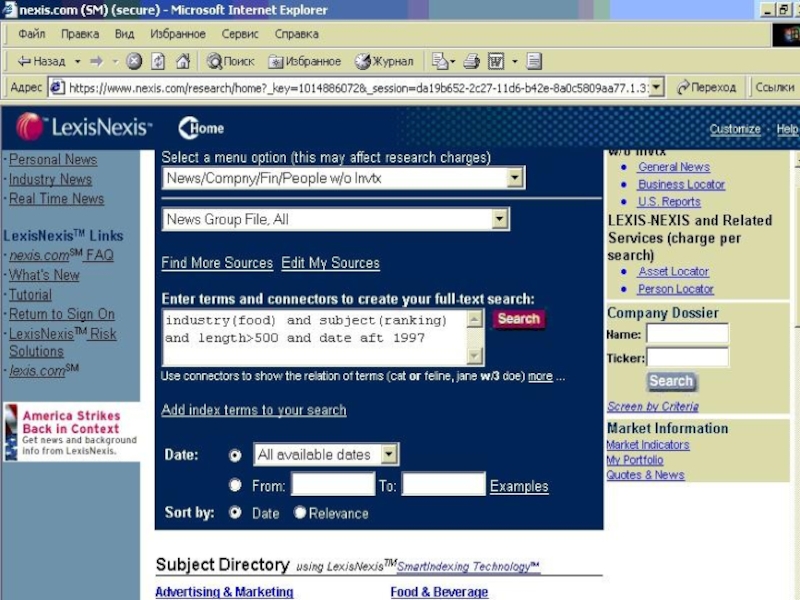
Task: Open the News Group File, All dropdown
Action: 499,219
